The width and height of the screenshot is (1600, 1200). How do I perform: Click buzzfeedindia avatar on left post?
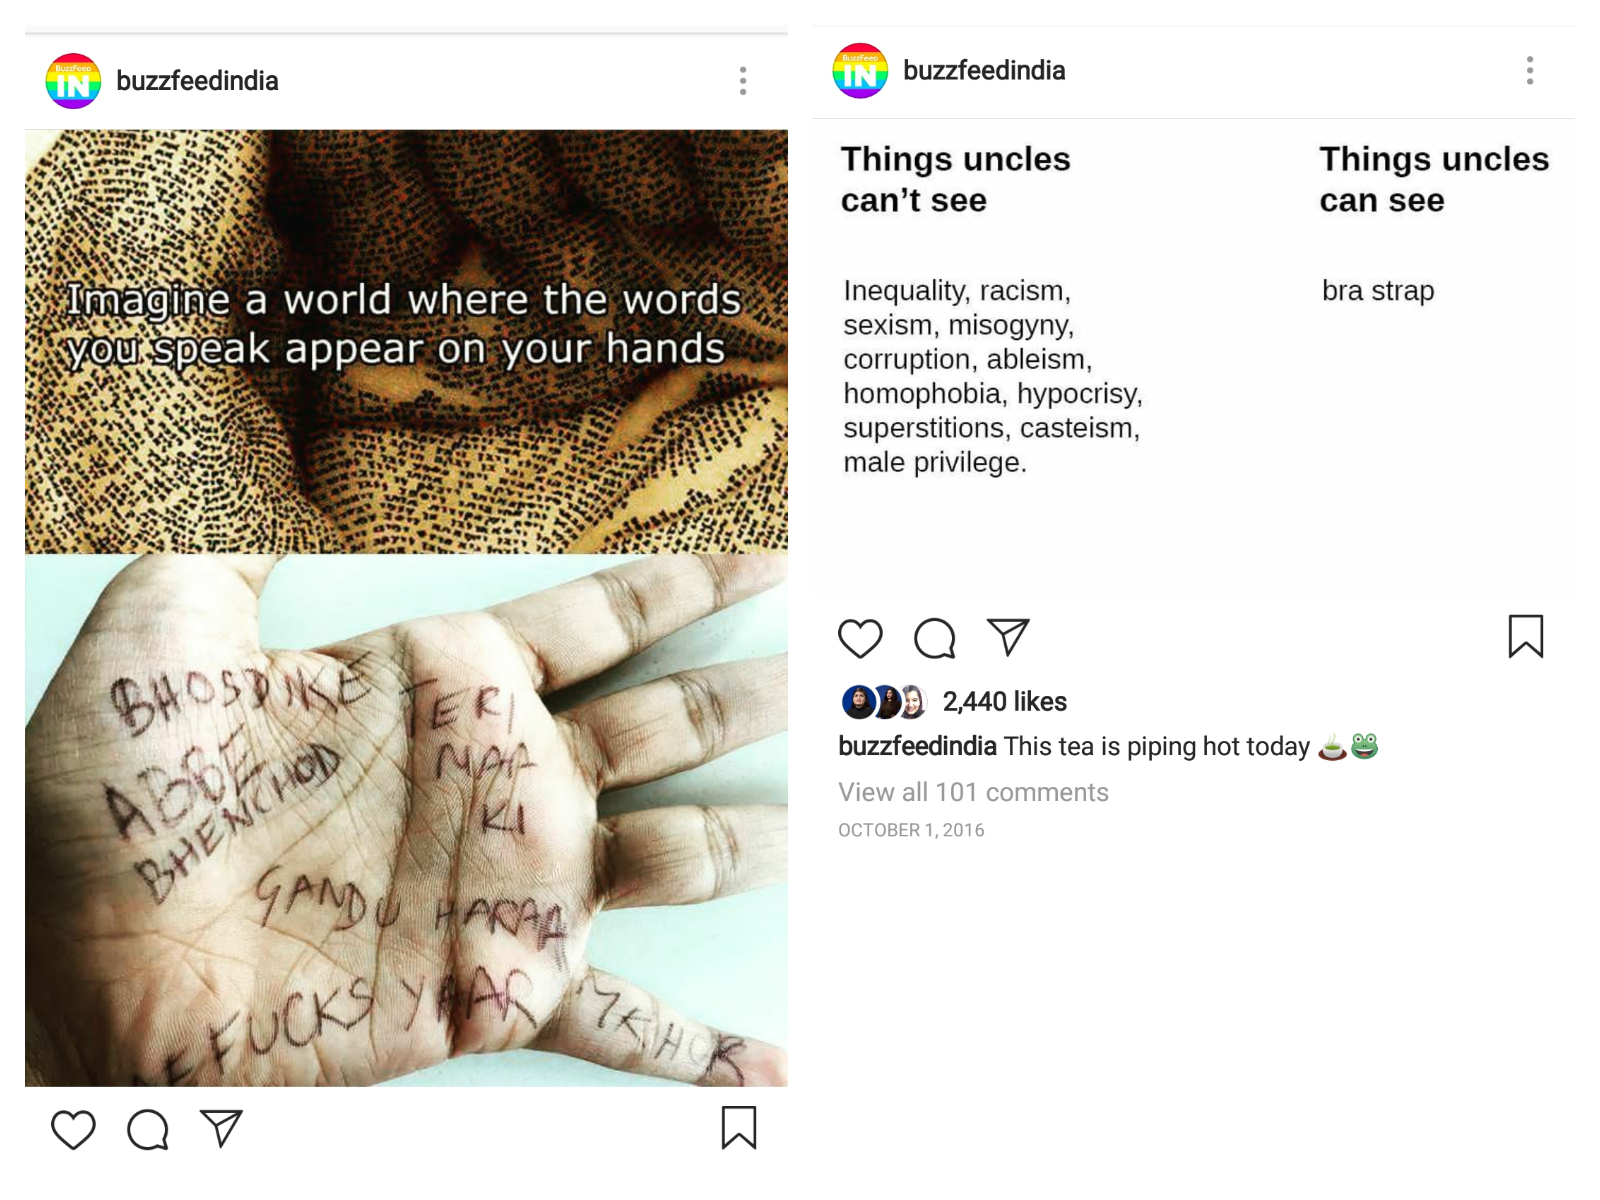pyautogui.click(x=73, y=81)
